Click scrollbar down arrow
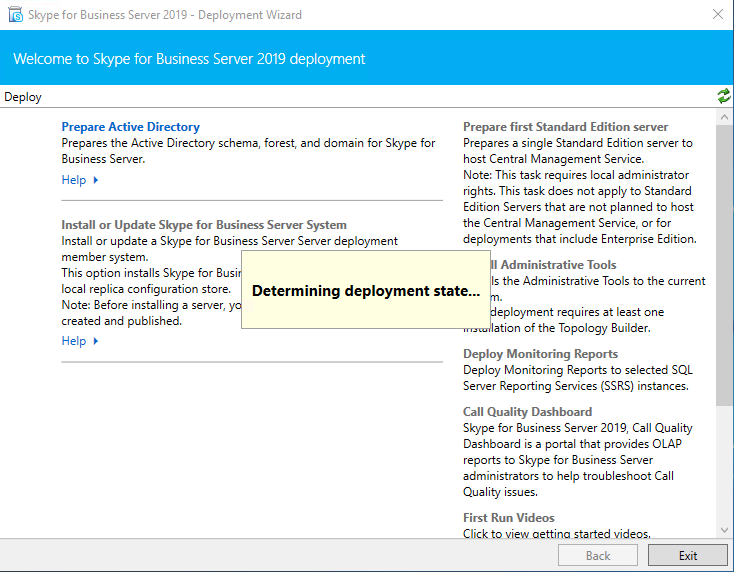This screenshot has height=572, width=734. 724,530
